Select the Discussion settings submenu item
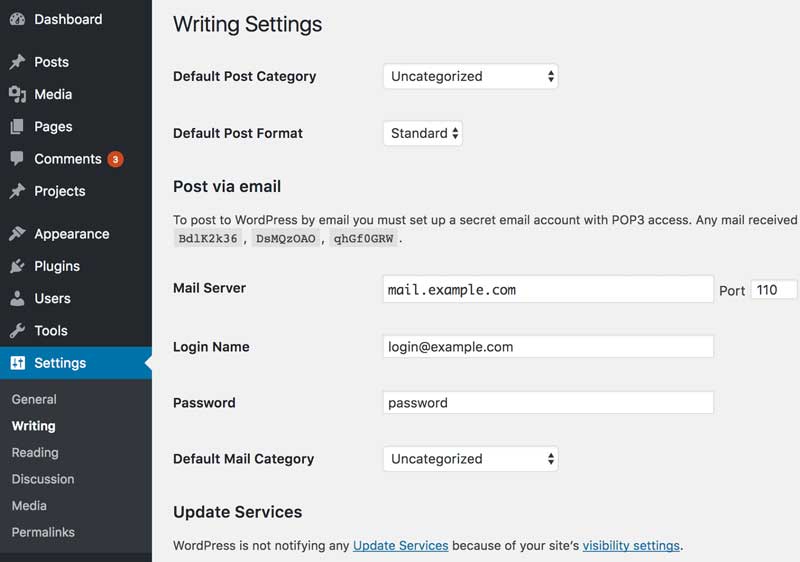 pos(43,479)
